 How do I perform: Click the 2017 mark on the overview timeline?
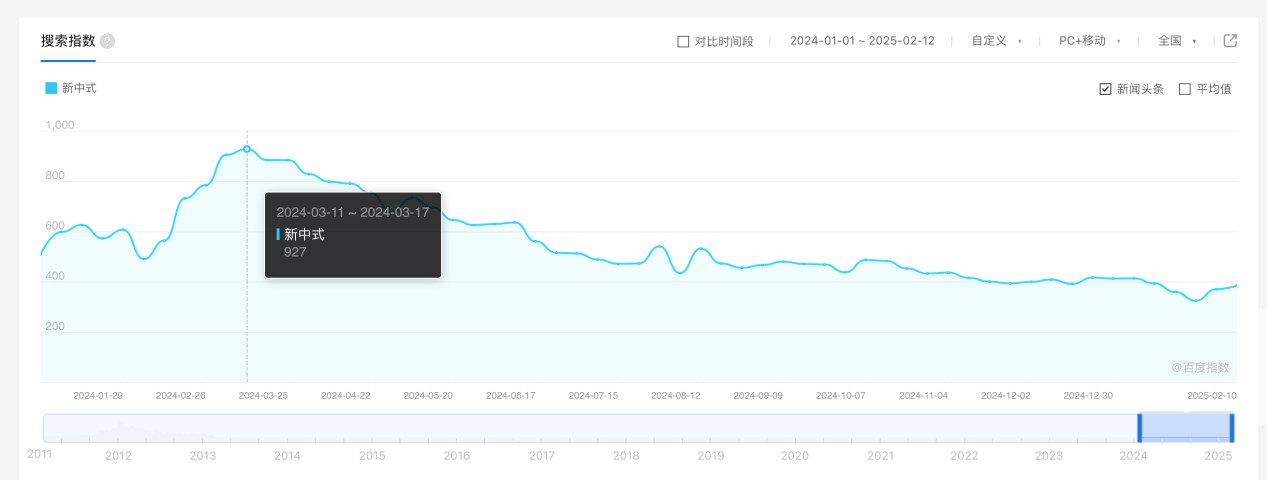pyautogui.click(x=542, y=456)
